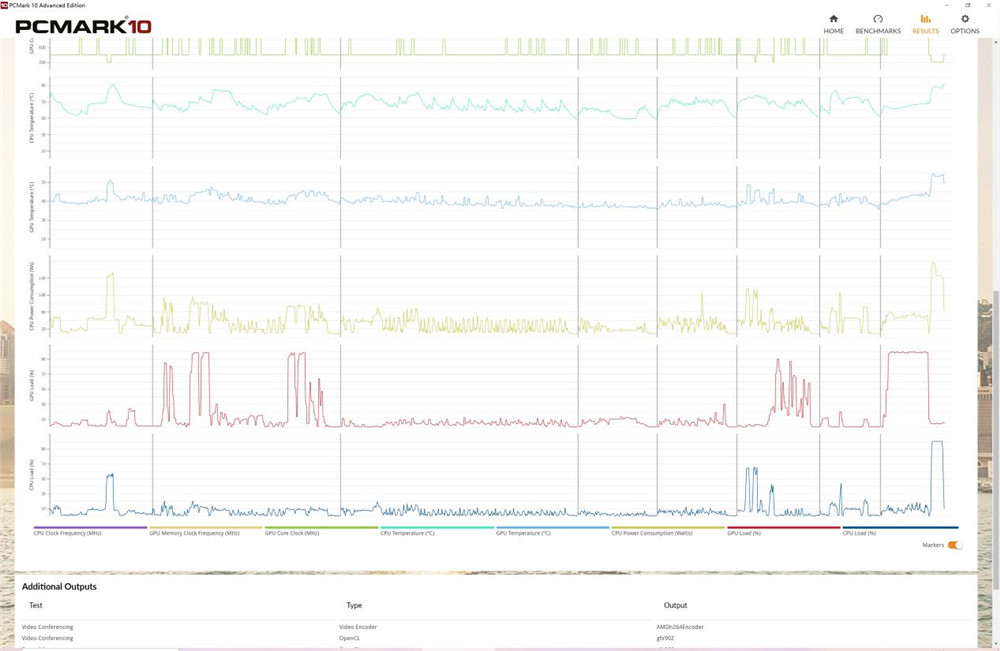Click the Type column header
1000x651 pixels.
pyautogui.click(x=354, y=605)
